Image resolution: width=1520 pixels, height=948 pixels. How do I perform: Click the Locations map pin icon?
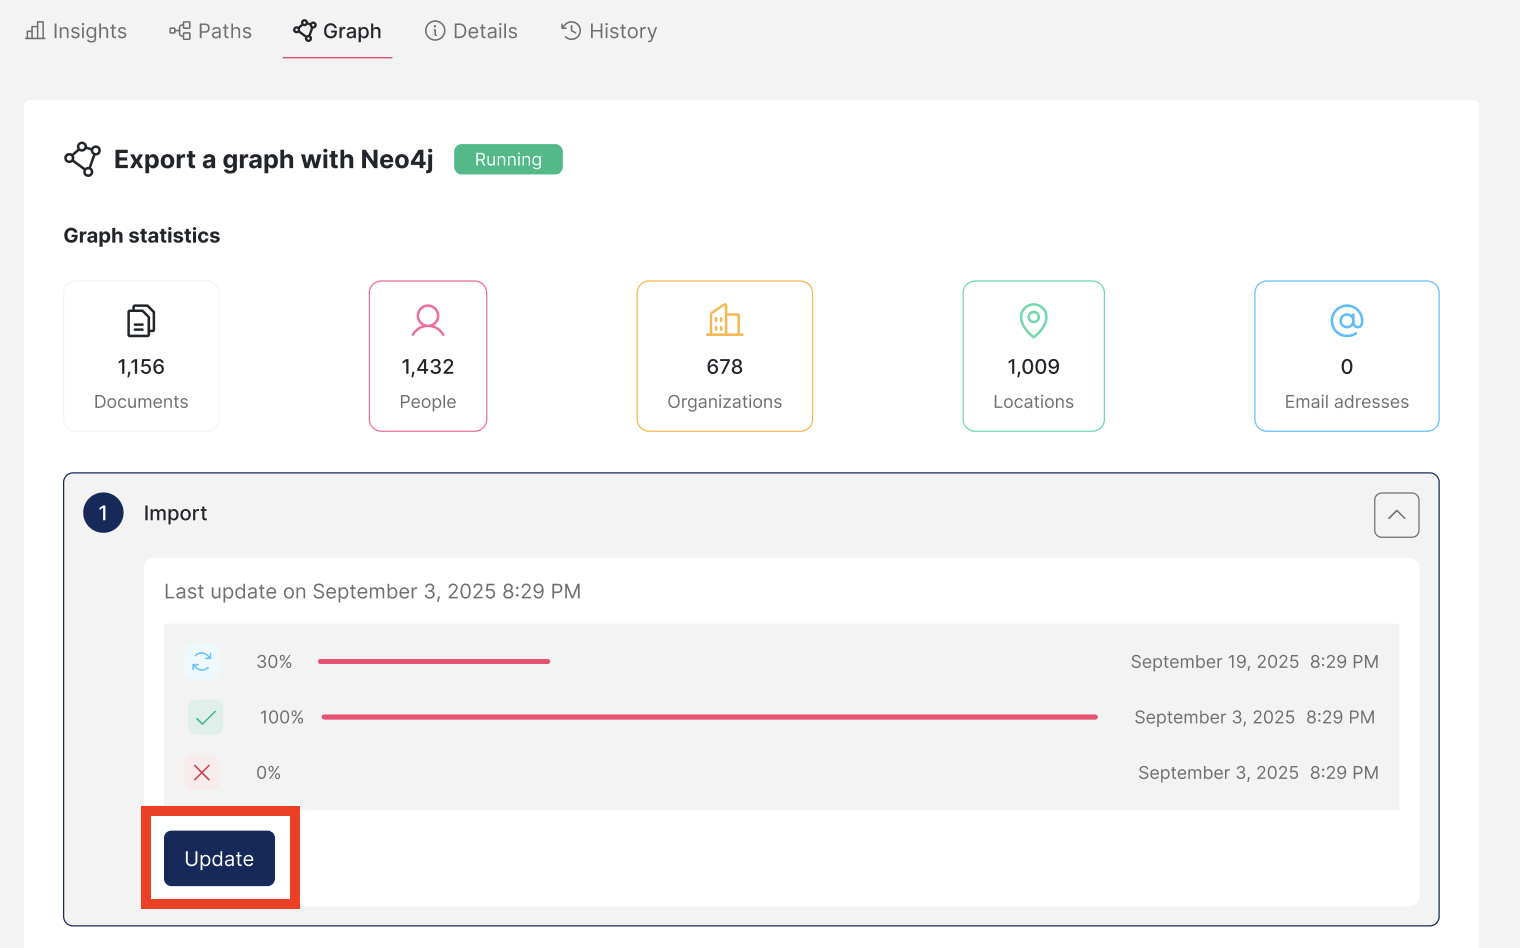(x=1033, y=321)
